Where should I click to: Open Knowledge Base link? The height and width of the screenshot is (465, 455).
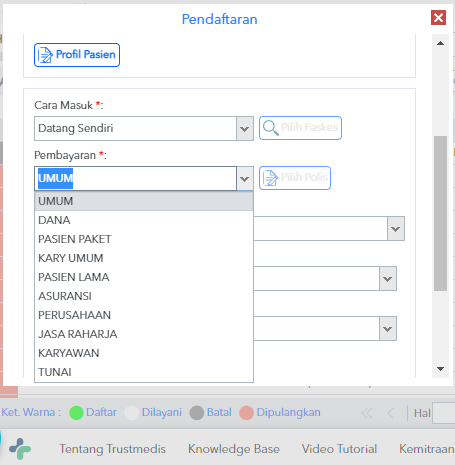click(x=234, y=449)
